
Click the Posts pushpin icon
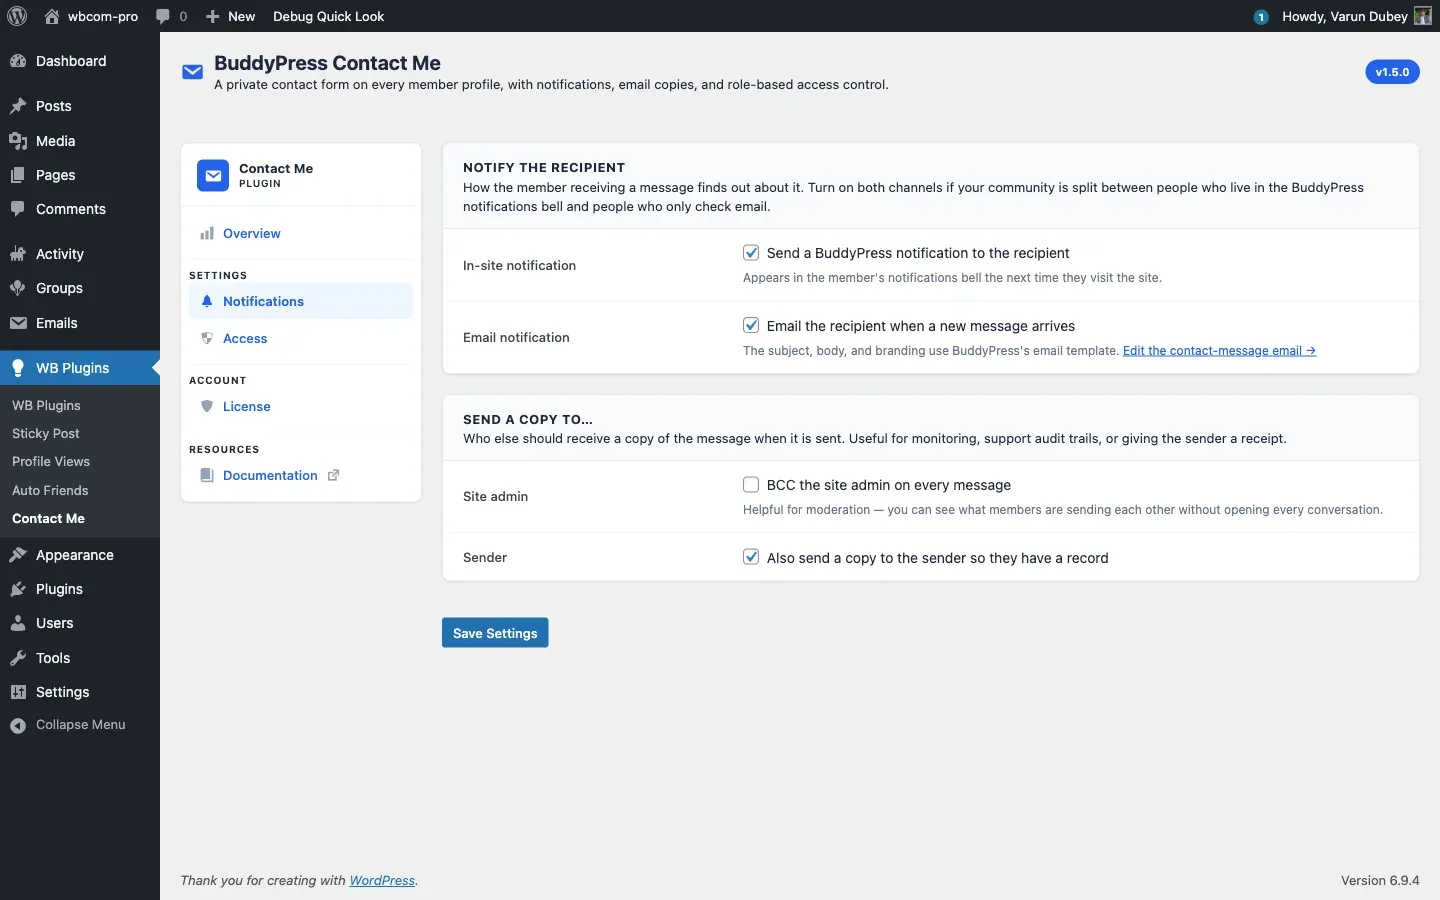(18, 106)
